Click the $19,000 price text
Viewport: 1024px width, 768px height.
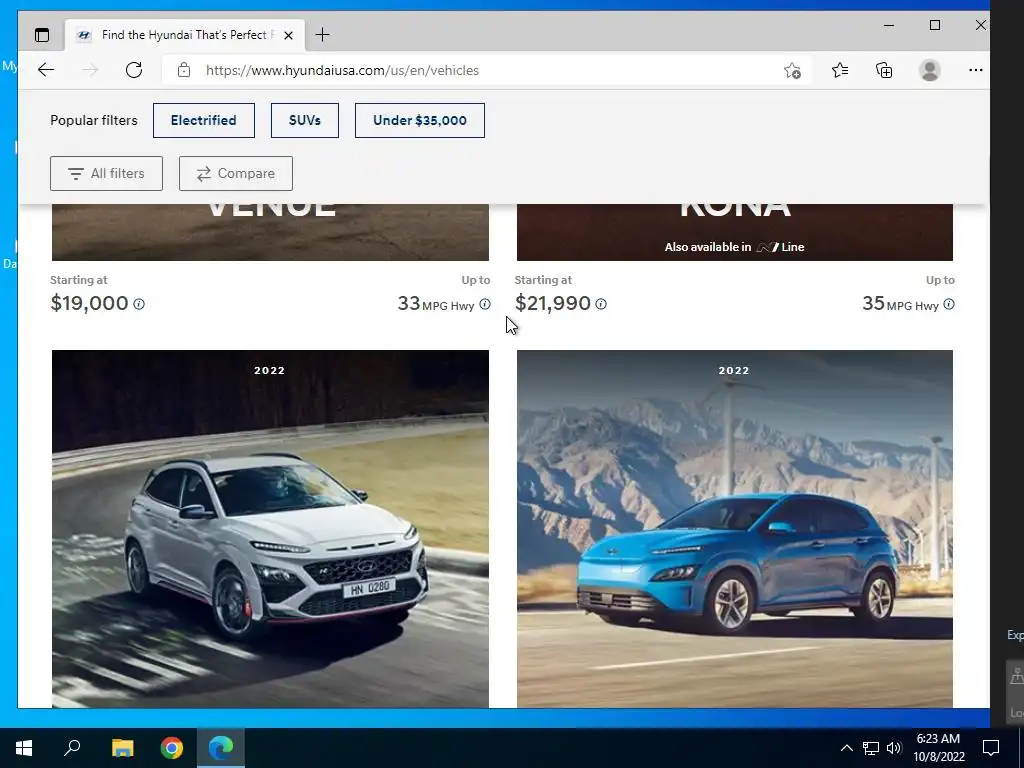(89, 304)
